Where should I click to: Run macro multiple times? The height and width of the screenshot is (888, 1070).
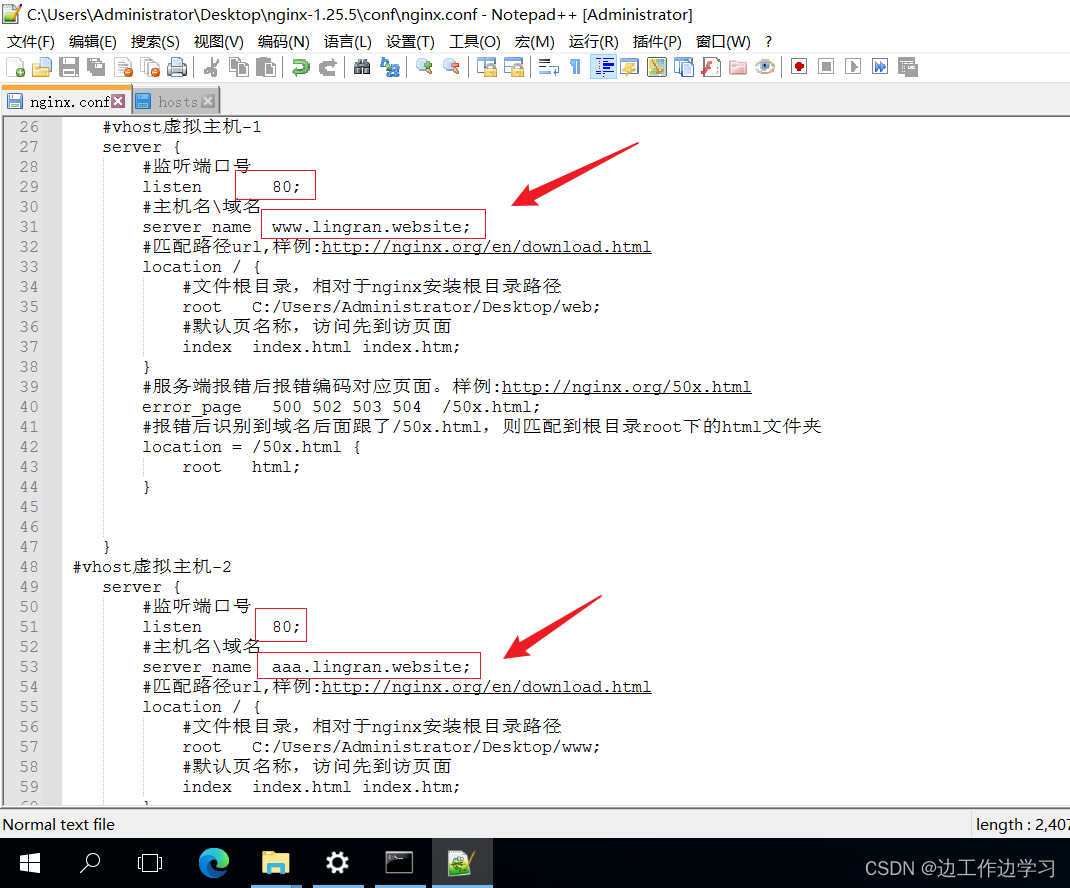(x=880, y=67)
